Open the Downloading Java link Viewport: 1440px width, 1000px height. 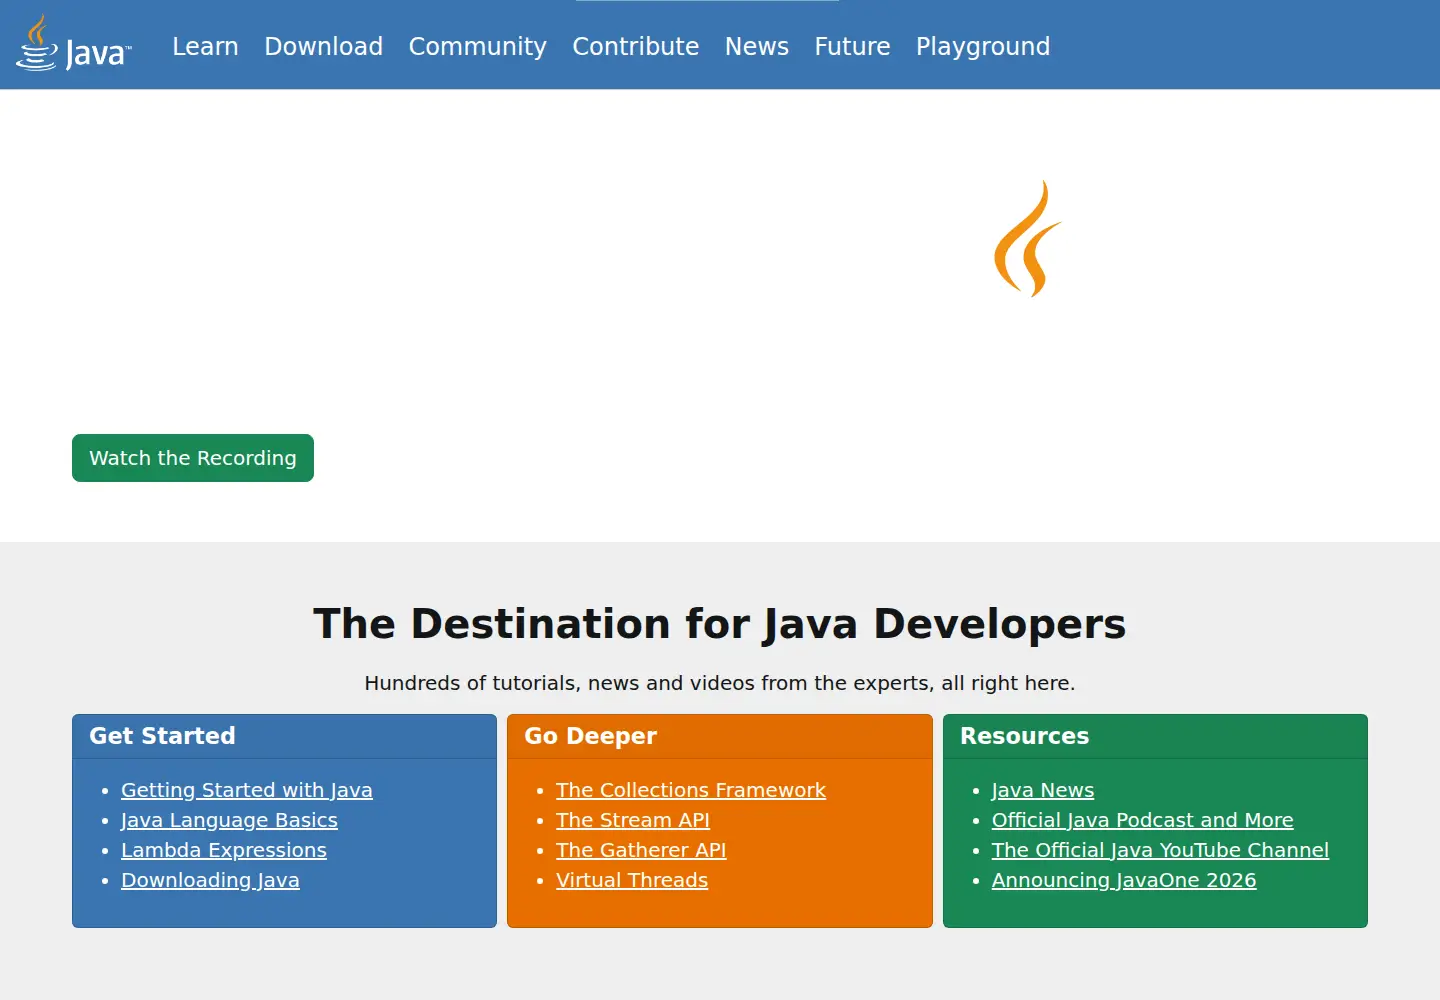[x=210, y=880]
